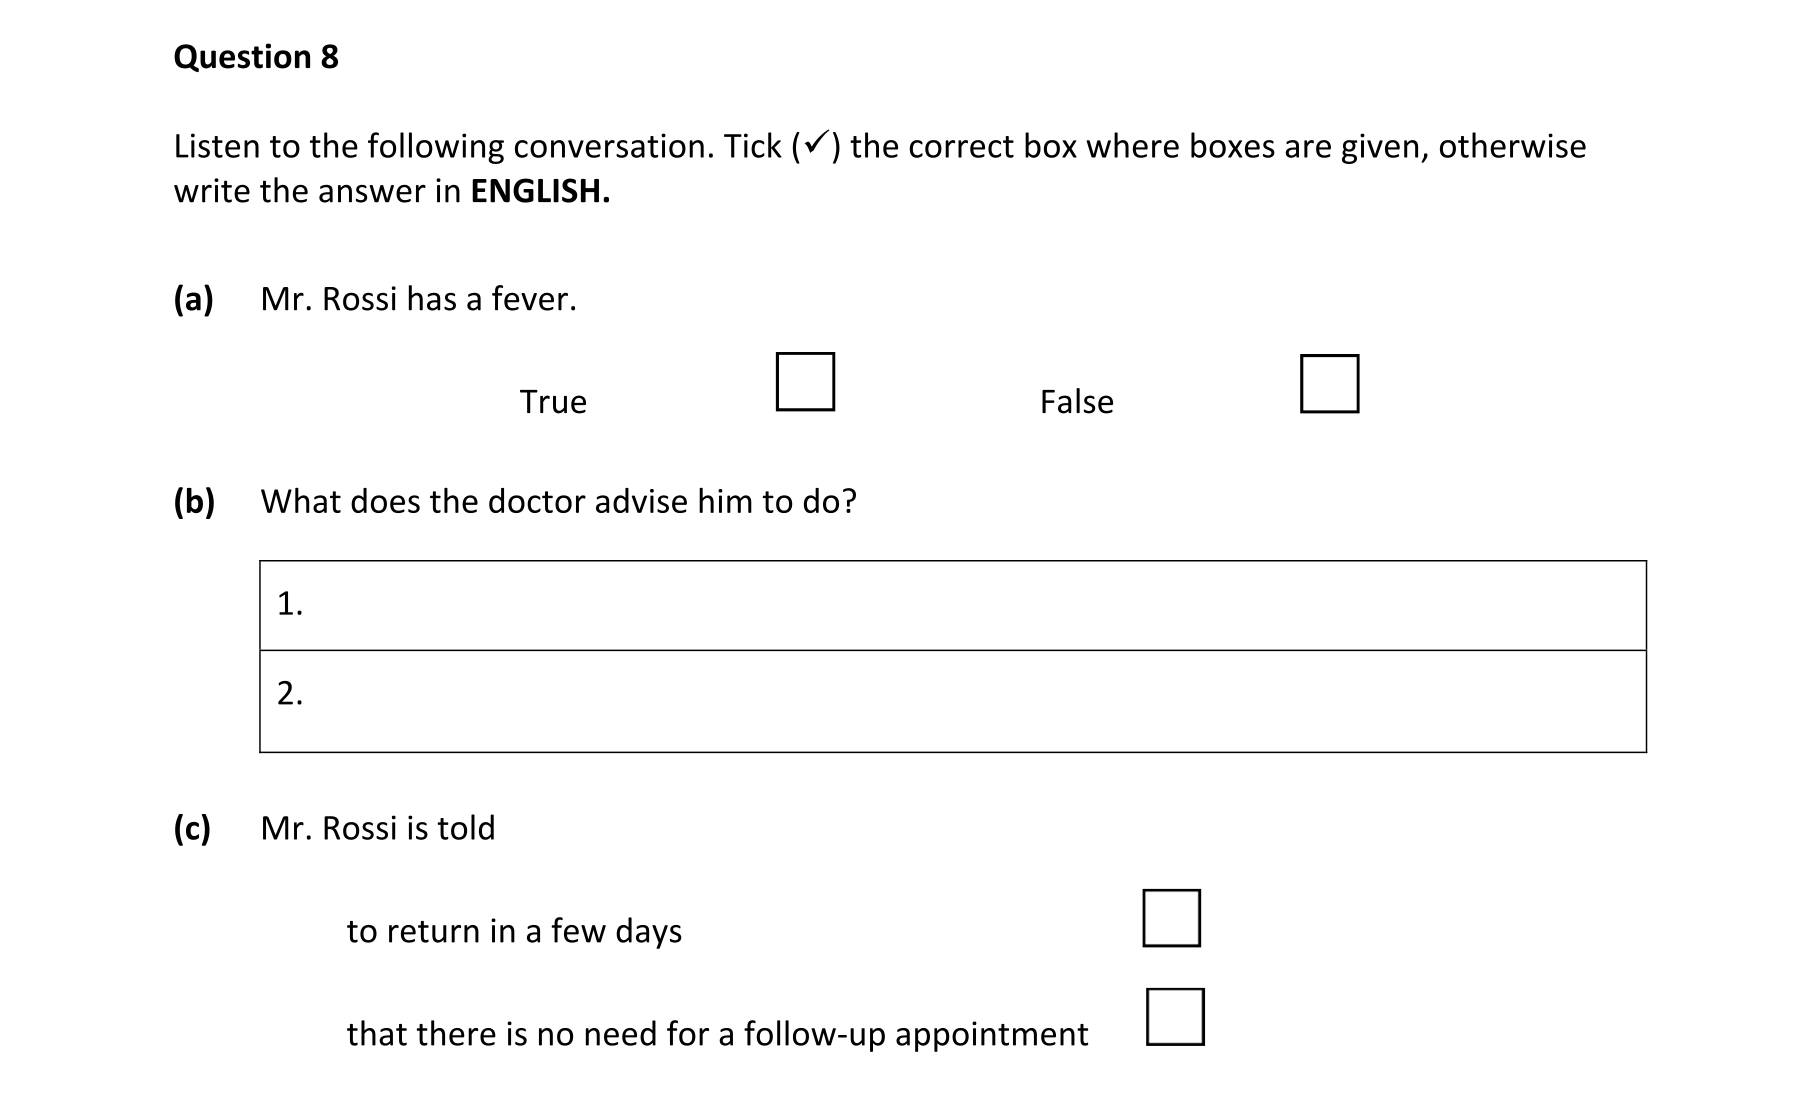Tick the True checkbox
This screenshot has width=1818, height=1095.
point(805,381)
